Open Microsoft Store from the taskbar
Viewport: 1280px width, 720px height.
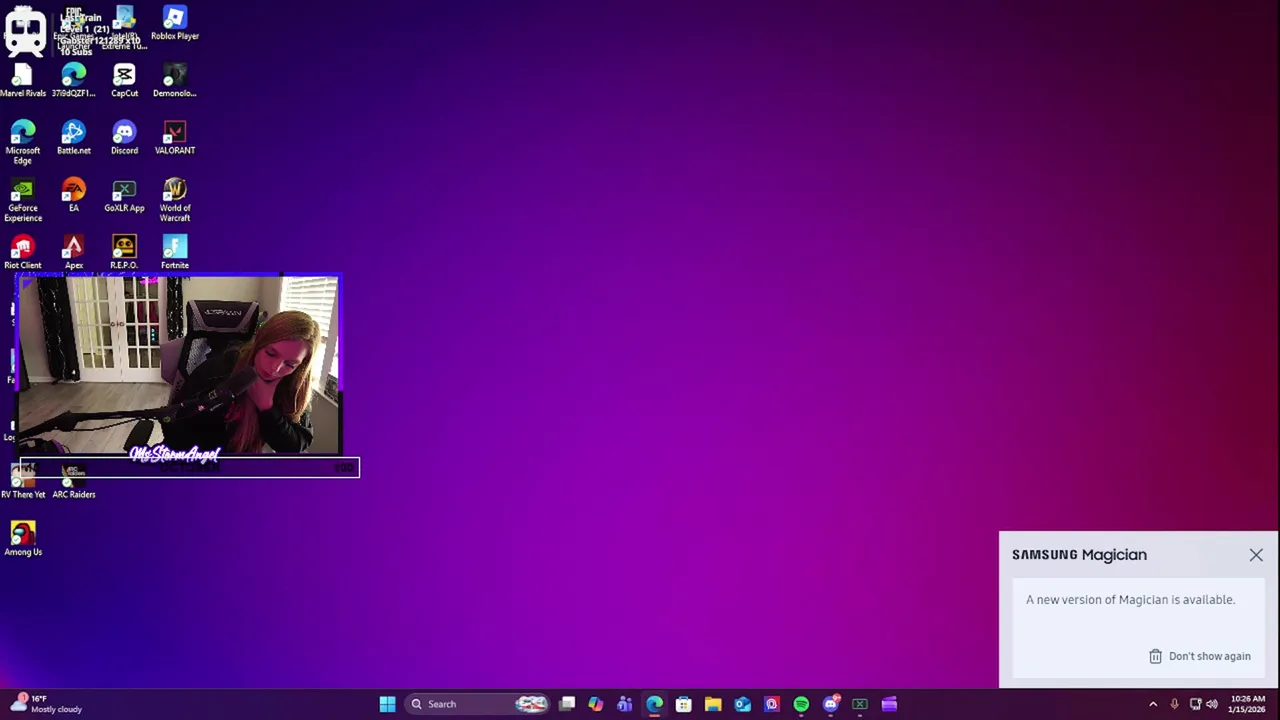(x=684, y=704)
